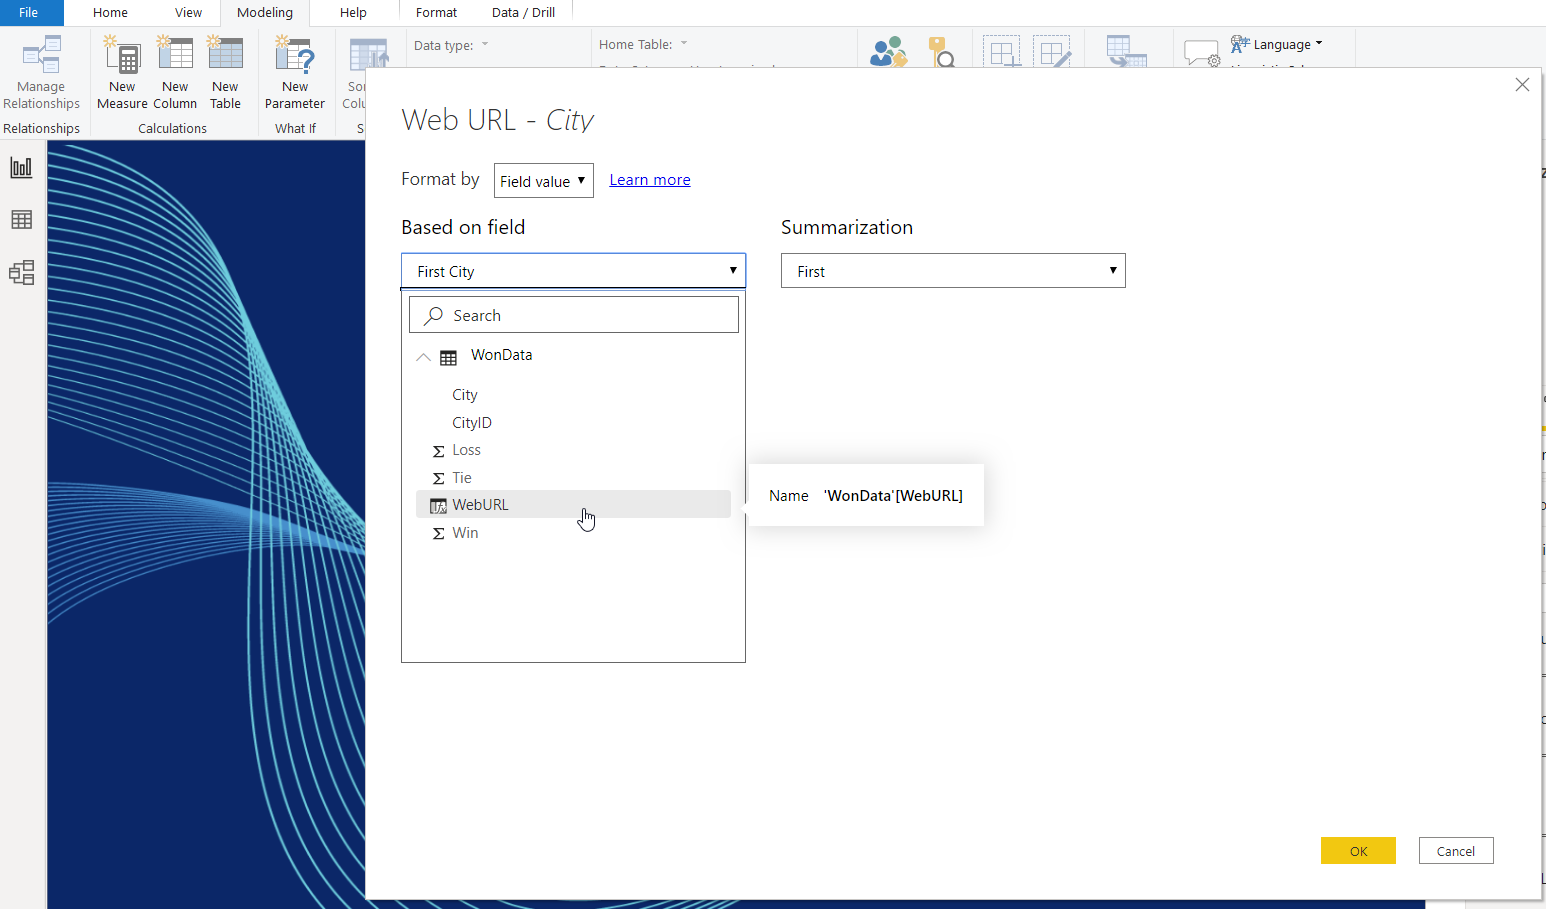
Task: Switch to Model view in the left sidebar
Action: coord(21,272)
